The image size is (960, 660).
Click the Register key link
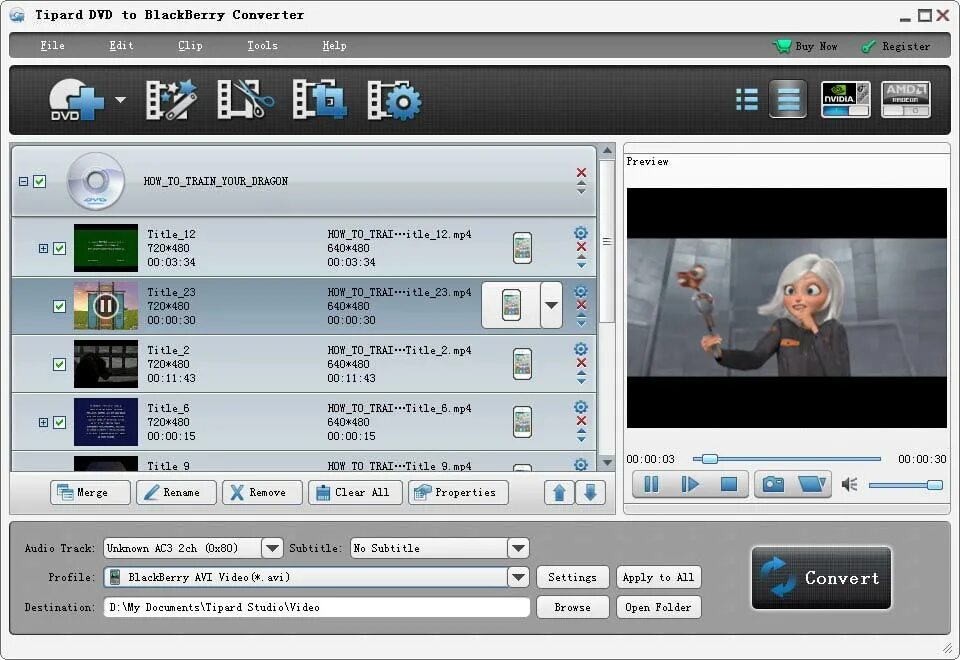point(896,47)
